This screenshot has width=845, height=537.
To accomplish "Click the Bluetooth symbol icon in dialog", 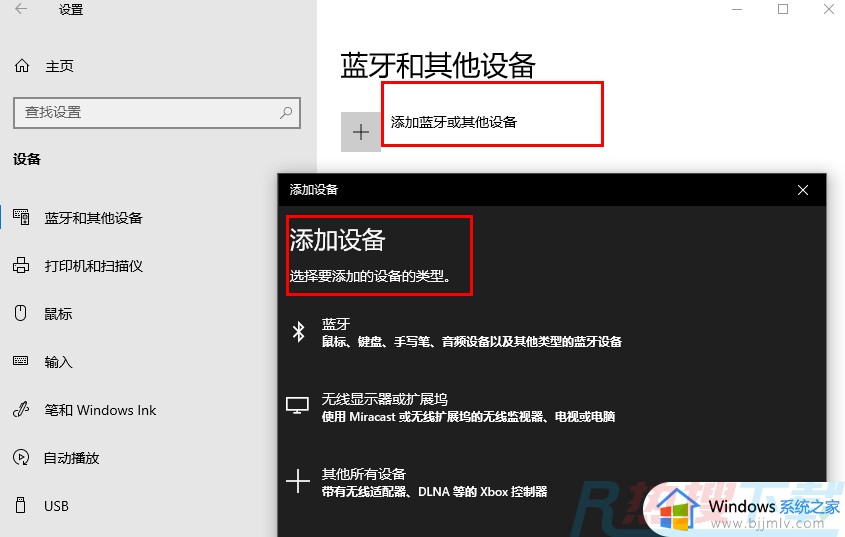I will click(298, 332).
